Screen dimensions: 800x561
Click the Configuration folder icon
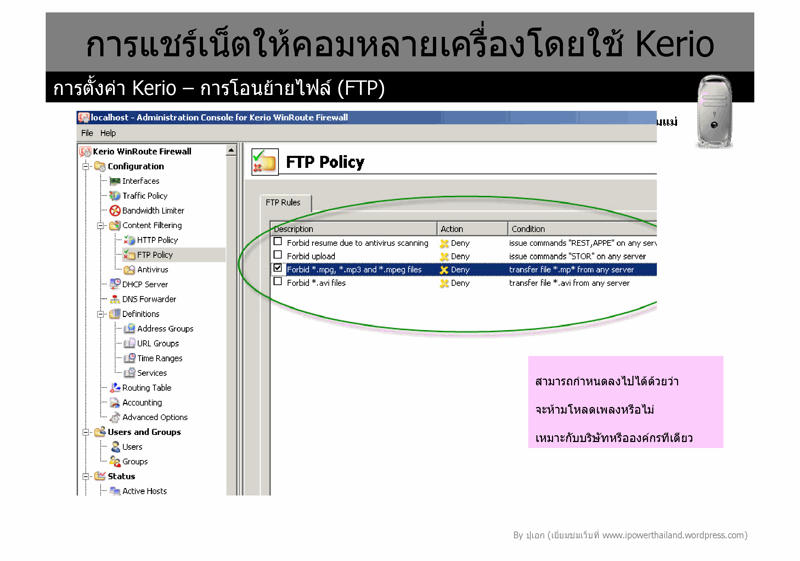[100, 166]
